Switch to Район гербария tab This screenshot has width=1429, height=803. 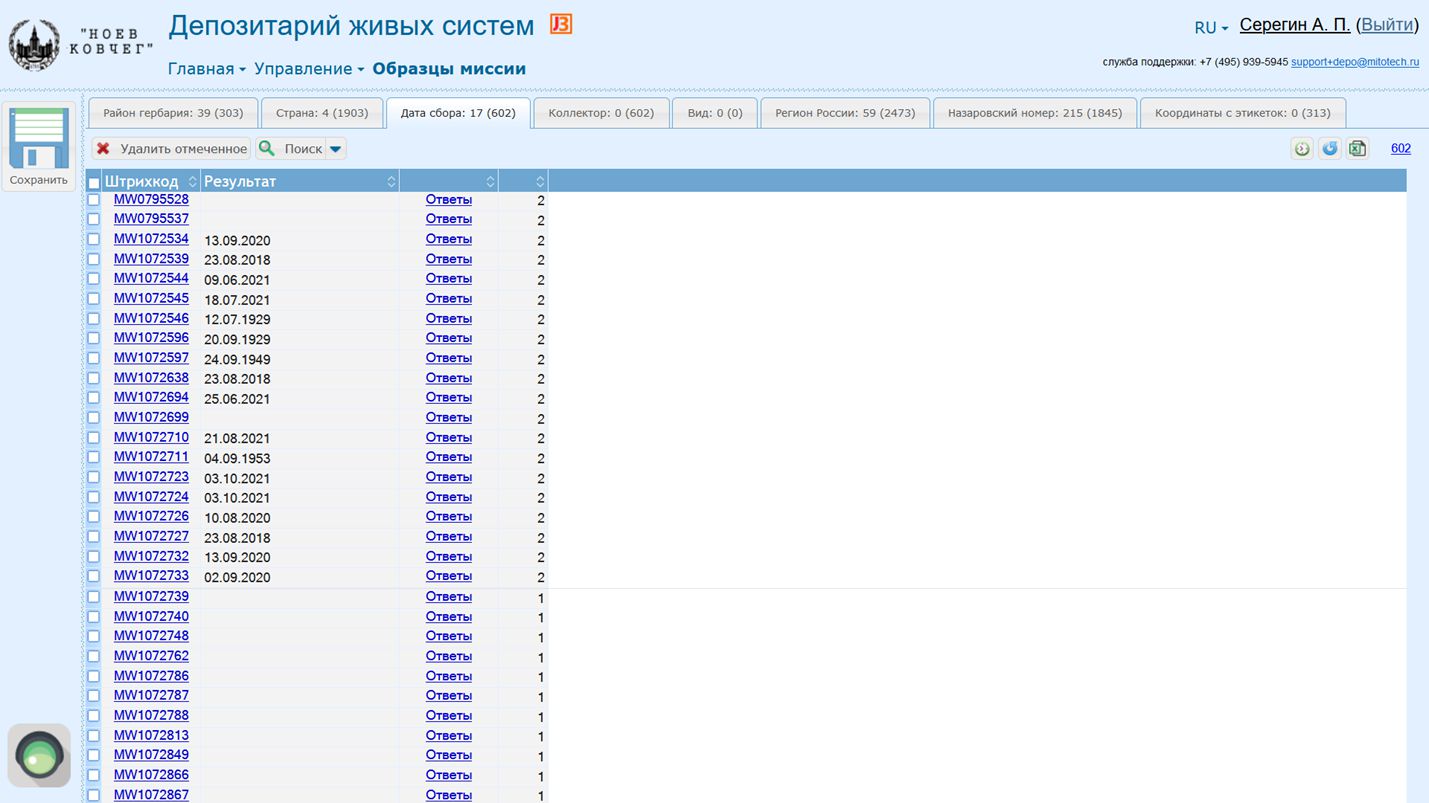click(173, 113)
